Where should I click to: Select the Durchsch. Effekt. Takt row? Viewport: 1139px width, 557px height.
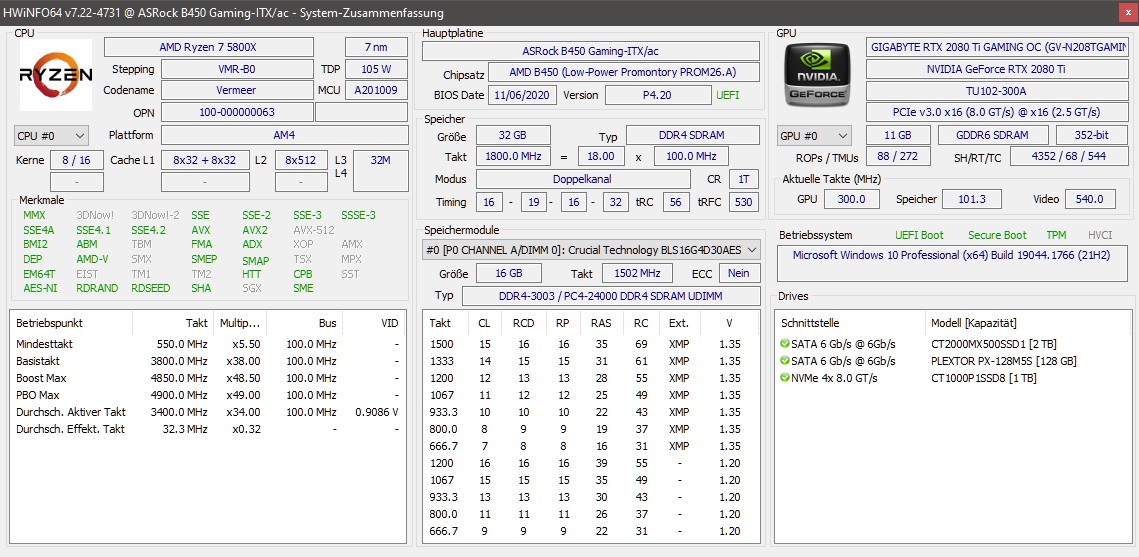(207, 429)
